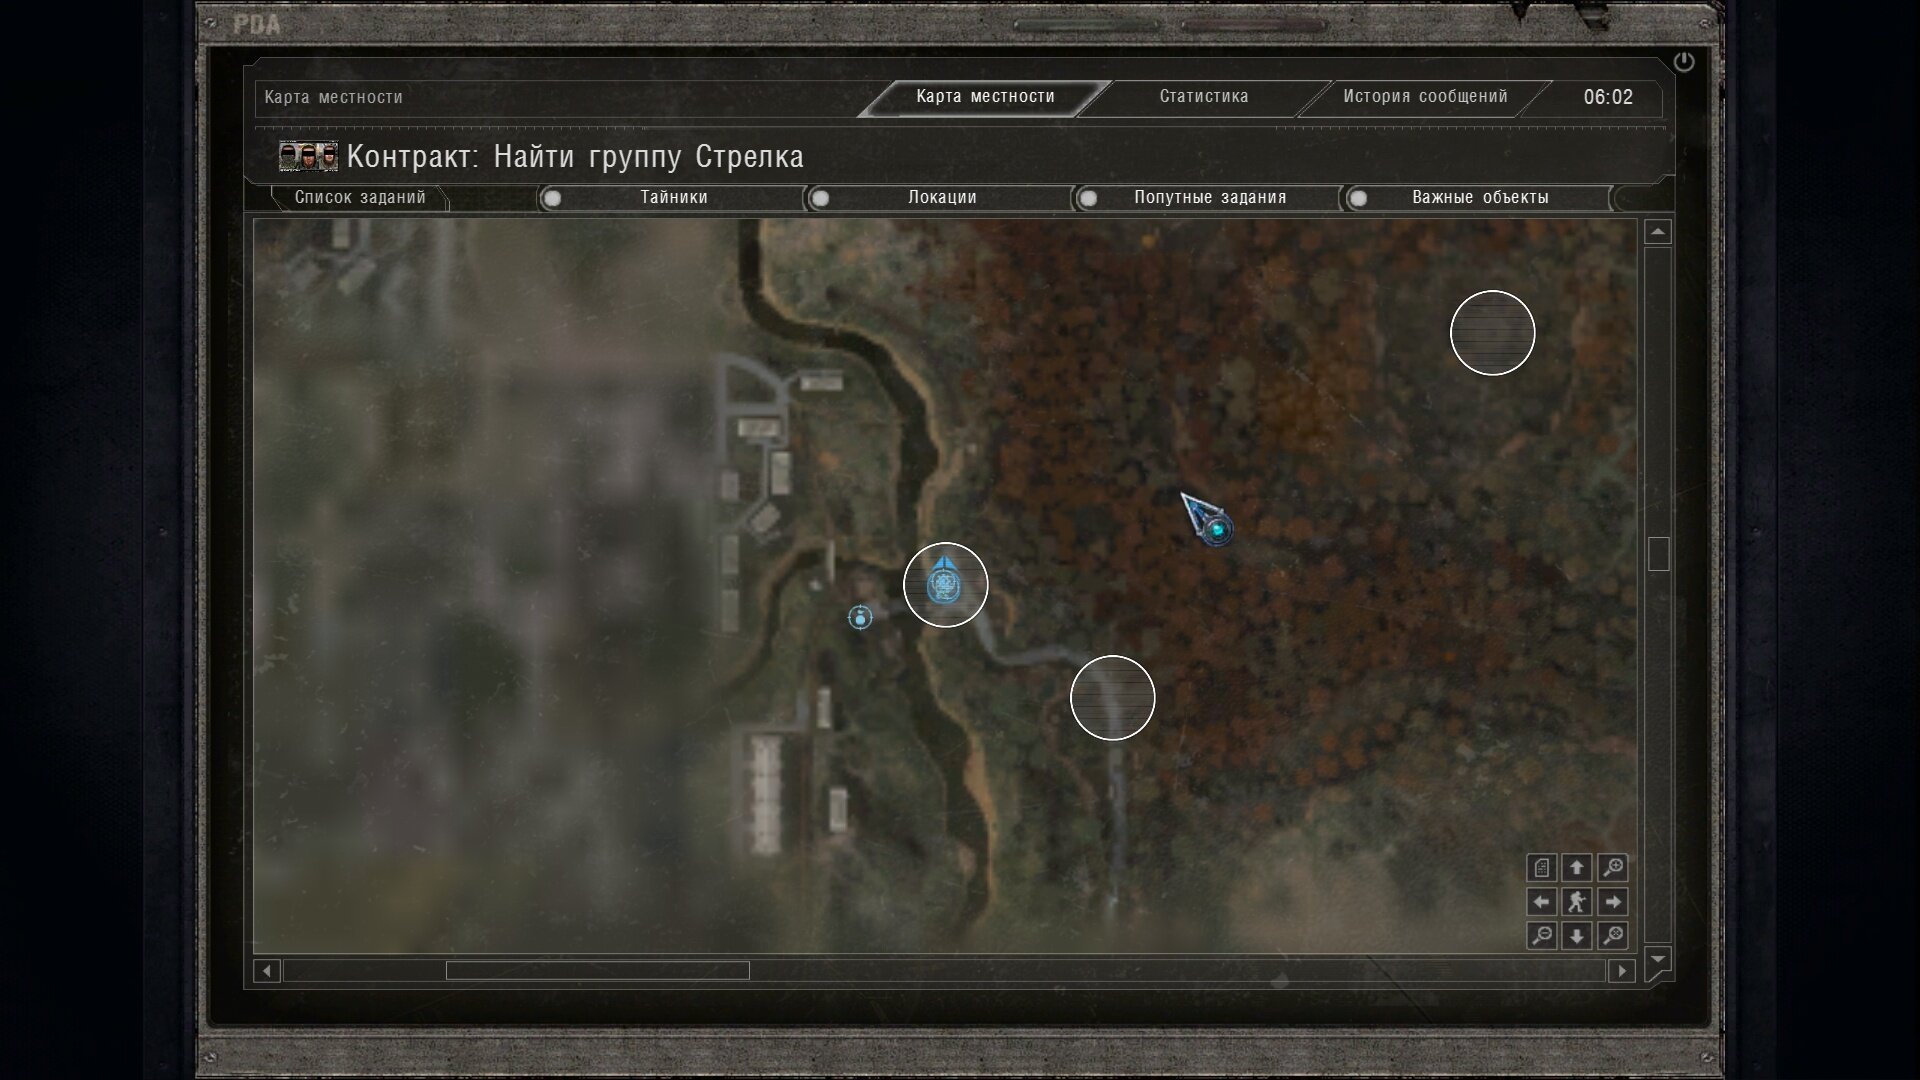
Task: Click the vertical scrollbar down arrow
Action: (1658, 960)
